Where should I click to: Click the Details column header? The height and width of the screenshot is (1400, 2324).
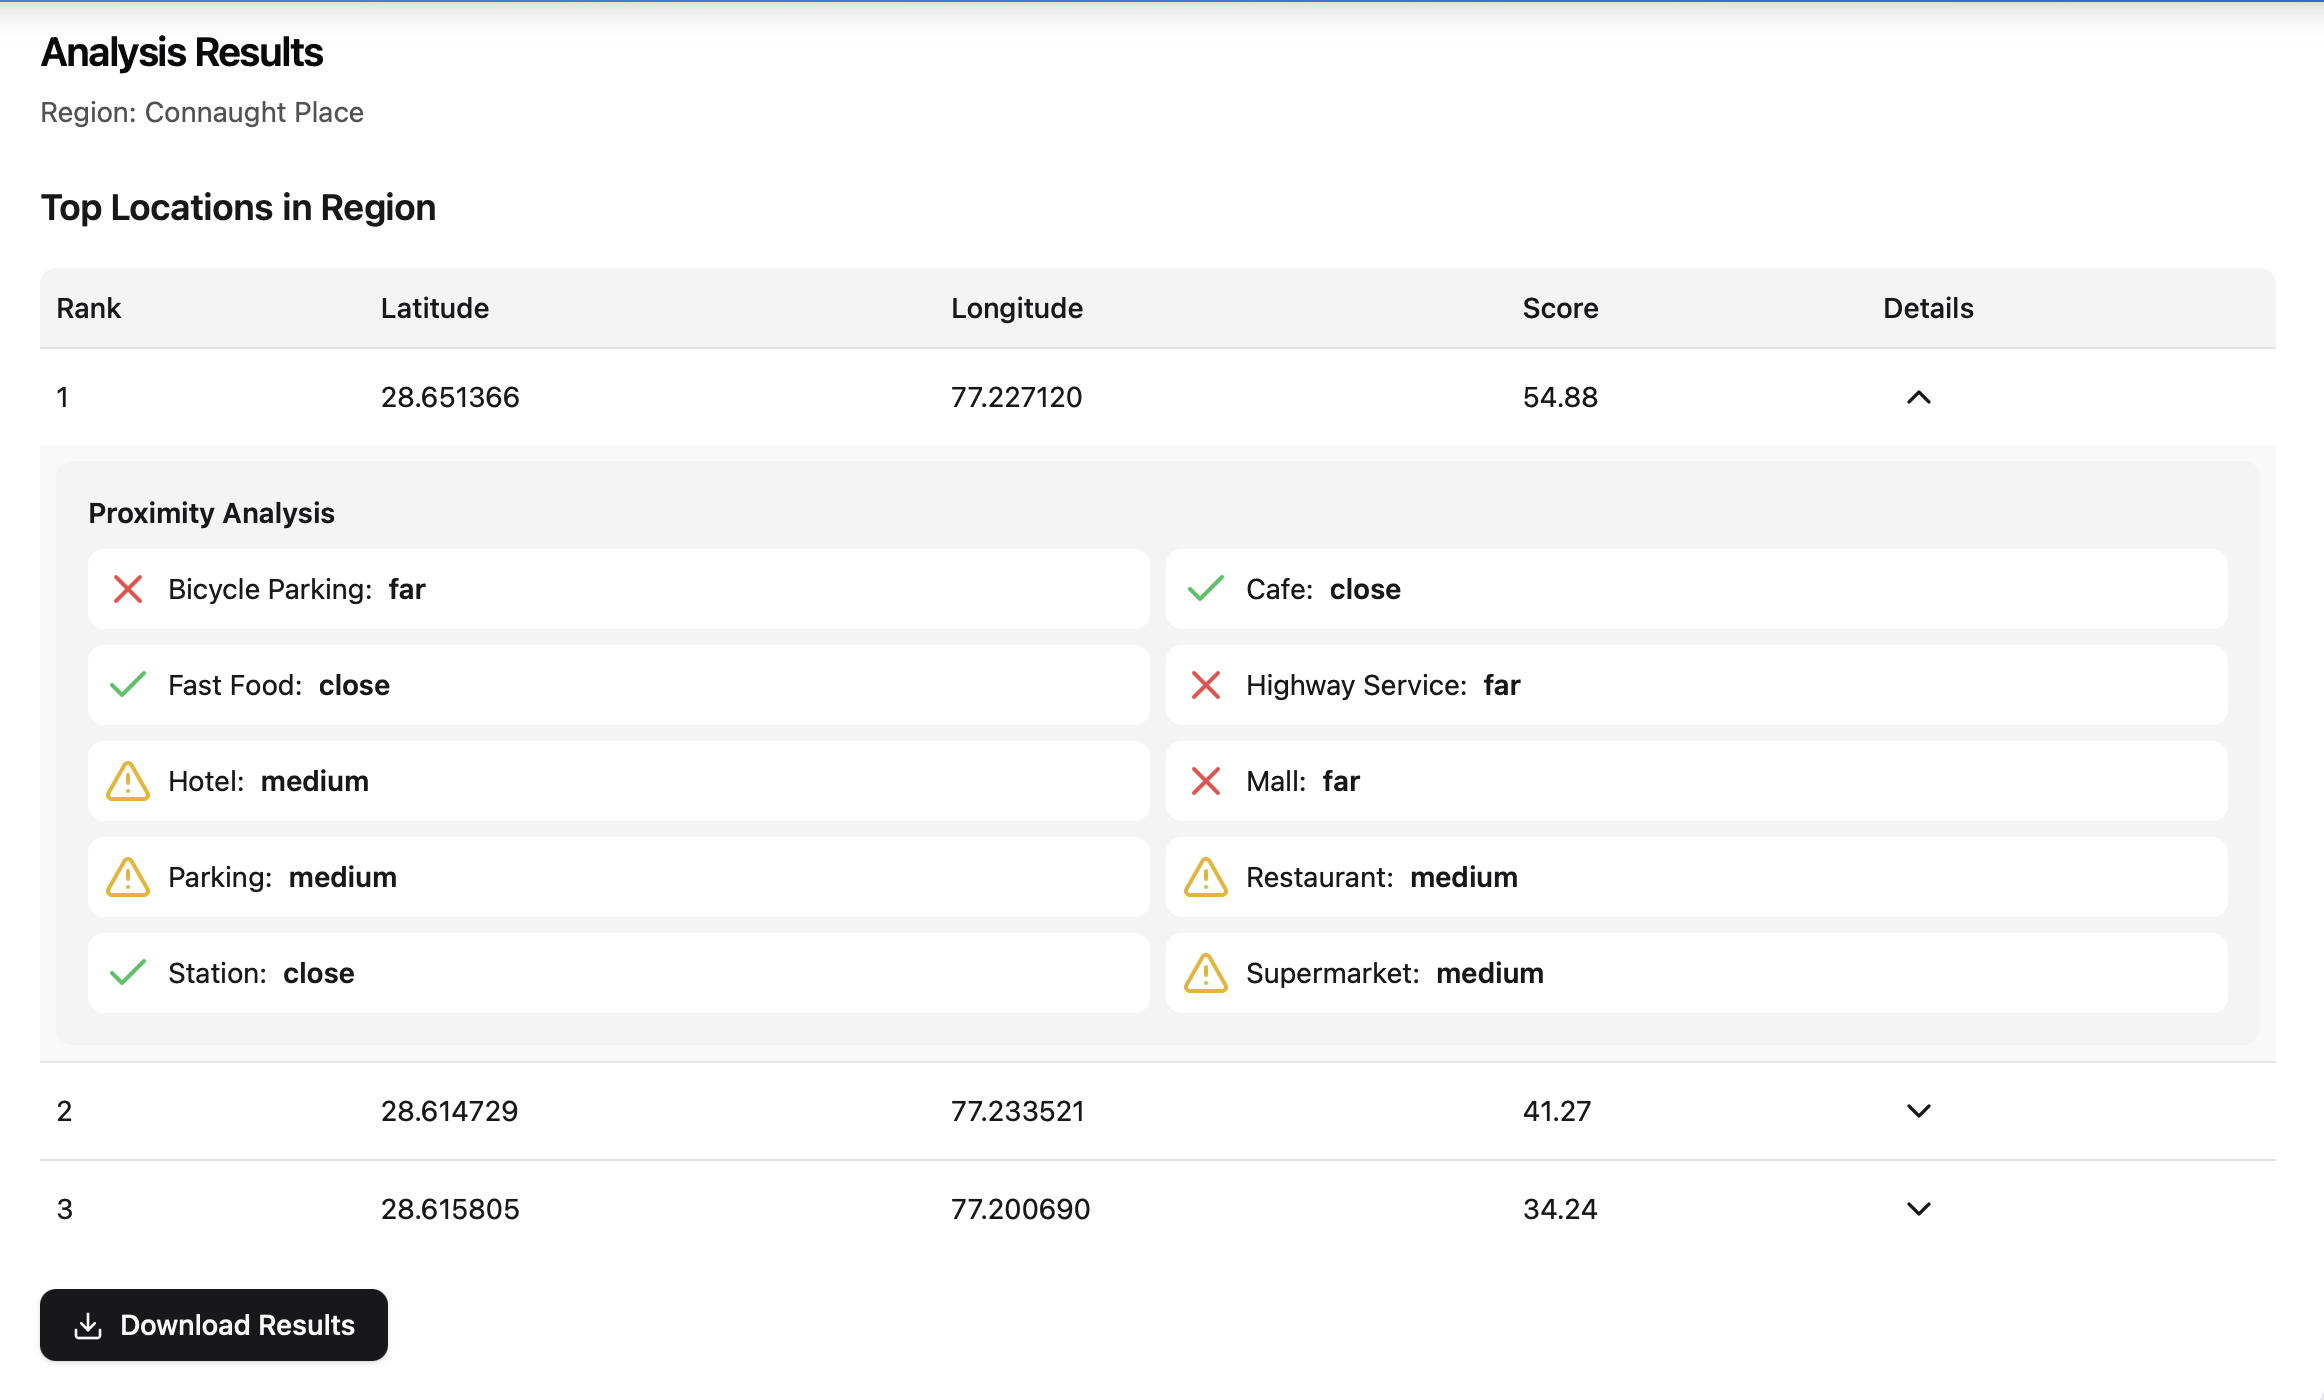pyautogui.click(x=1929, y=308)
